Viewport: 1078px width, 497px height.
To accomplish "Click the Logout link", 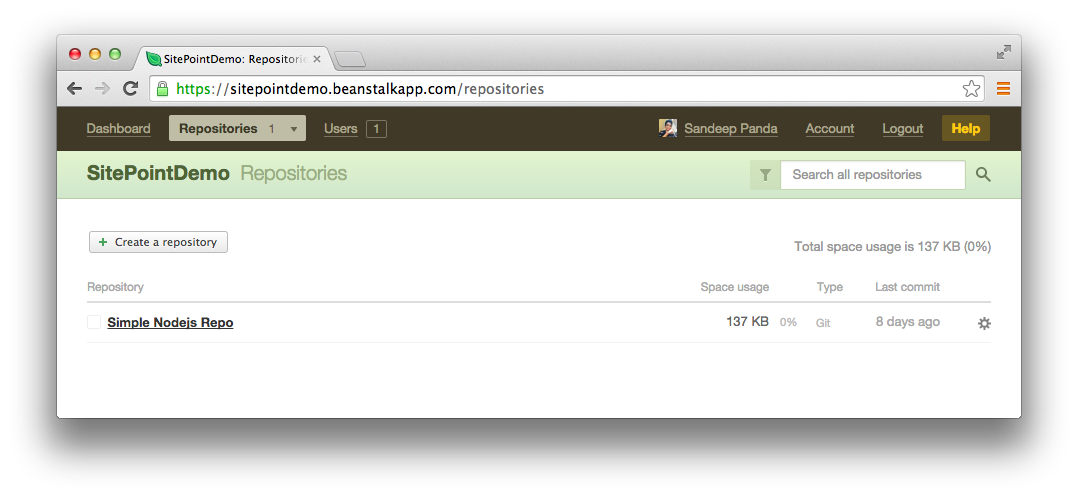I will pos(903,129).
